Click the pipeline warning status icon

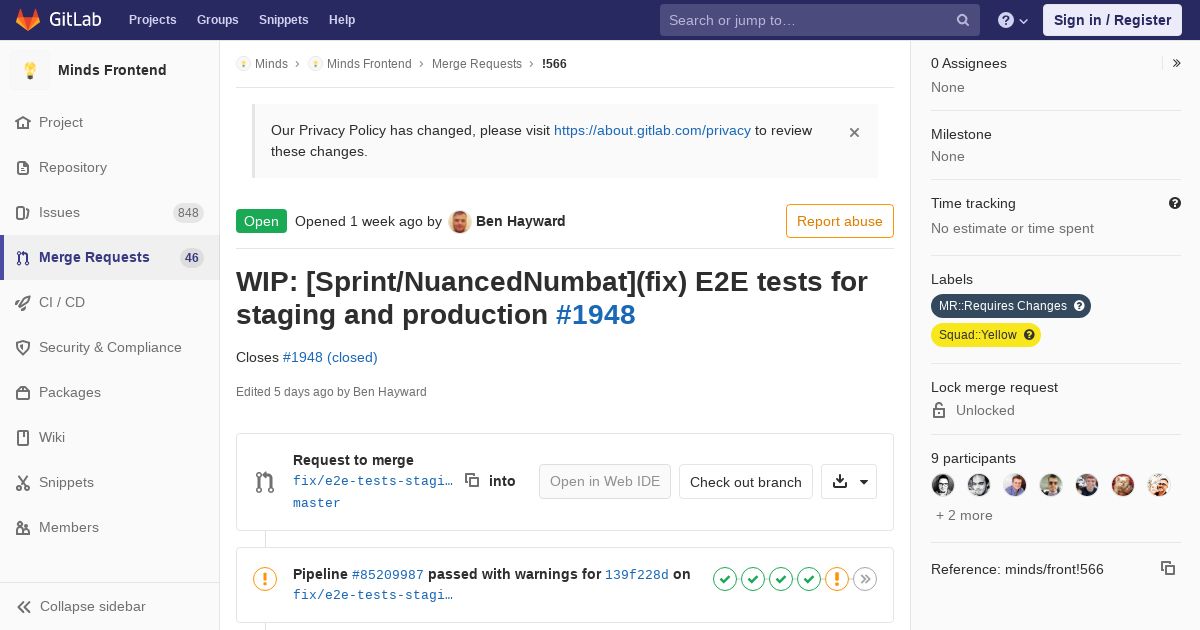coord(265,578)
